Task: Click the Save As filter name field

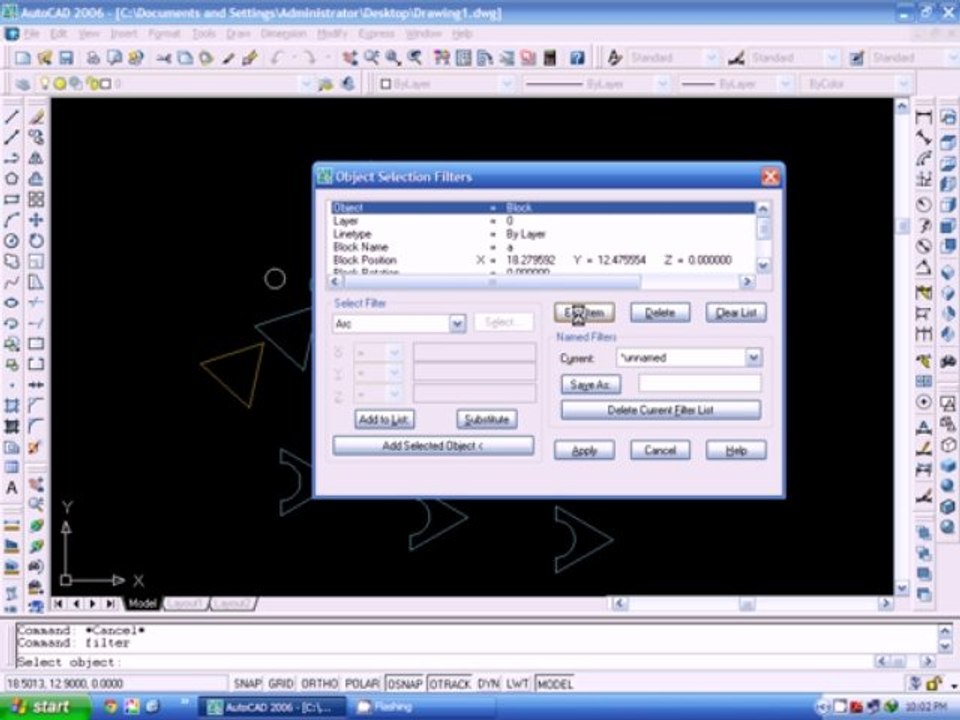Action: pyautogui.click(x=700, y=384)
